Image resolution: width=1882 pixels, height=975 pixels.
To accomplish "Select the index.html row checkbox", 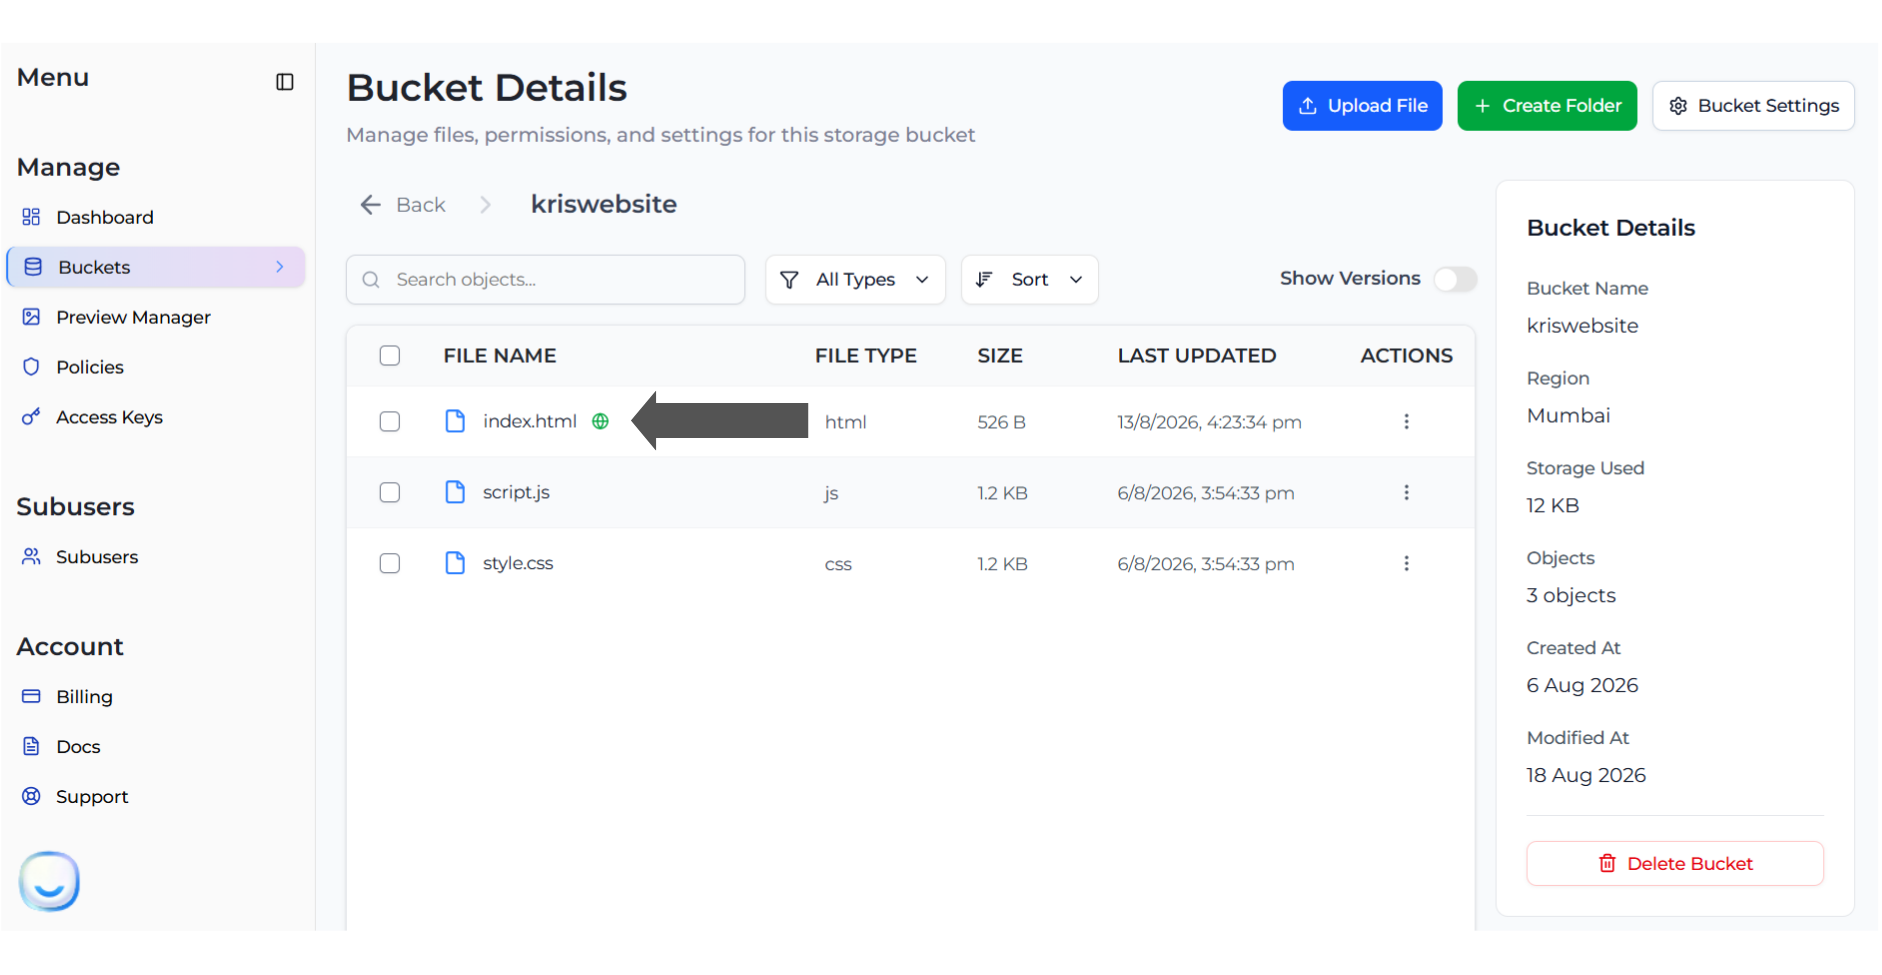I will click(390, 421).
